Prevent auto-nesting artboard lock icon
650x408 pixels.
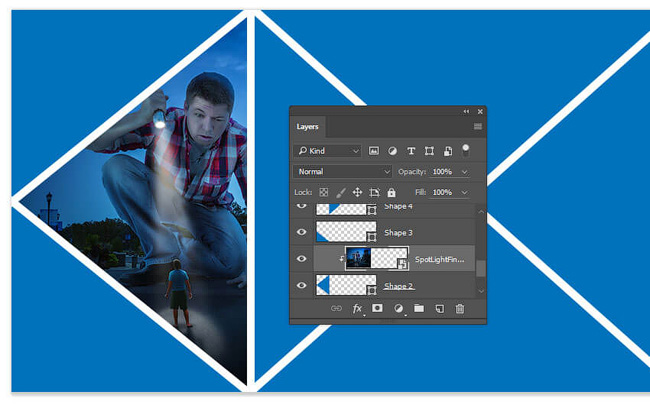tap(374, 192)
